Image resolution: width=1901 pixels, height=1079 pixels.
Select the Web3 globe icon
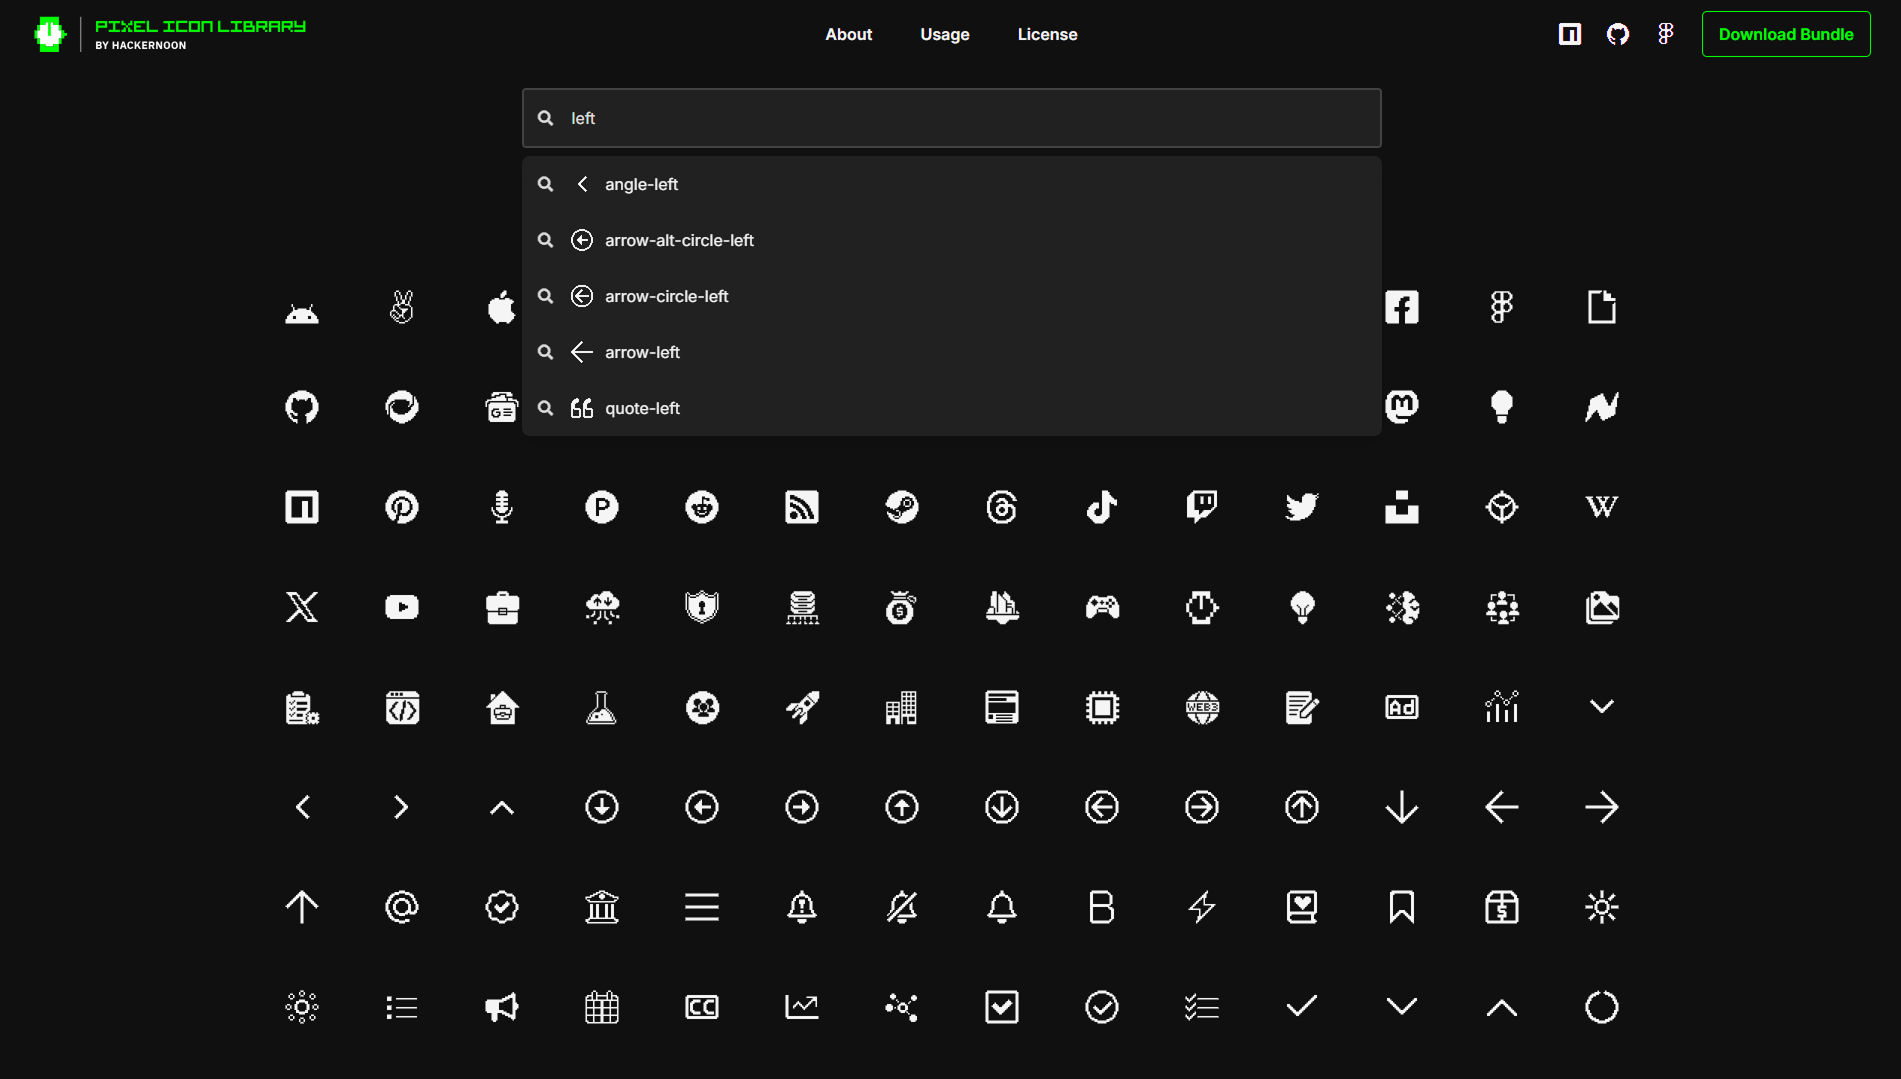(x=1202, y=707)
